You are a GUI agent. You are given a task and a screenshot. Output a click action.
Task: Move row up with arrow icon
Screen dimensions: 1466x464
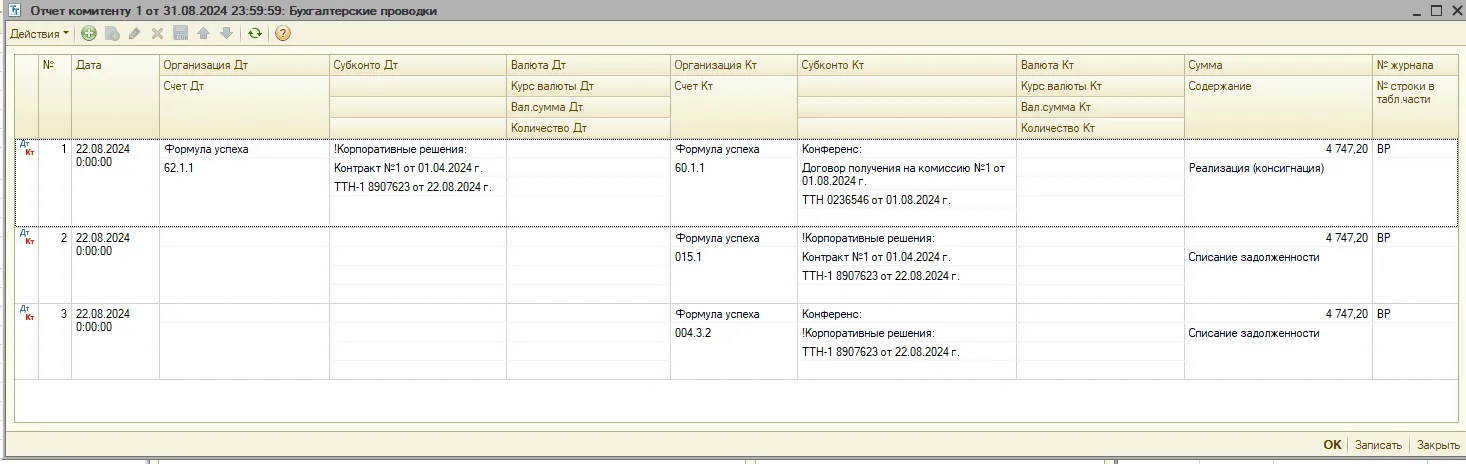(203, 34)
